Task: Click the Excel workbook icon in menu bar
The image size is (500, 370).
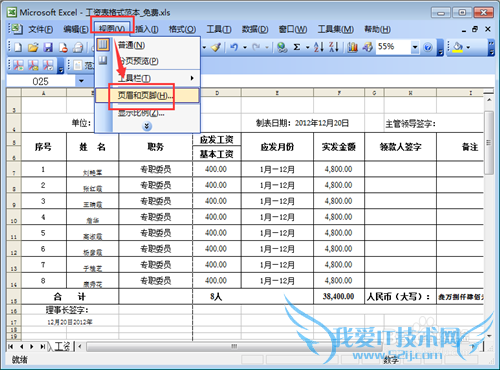Action: click(x=16, y=29)
